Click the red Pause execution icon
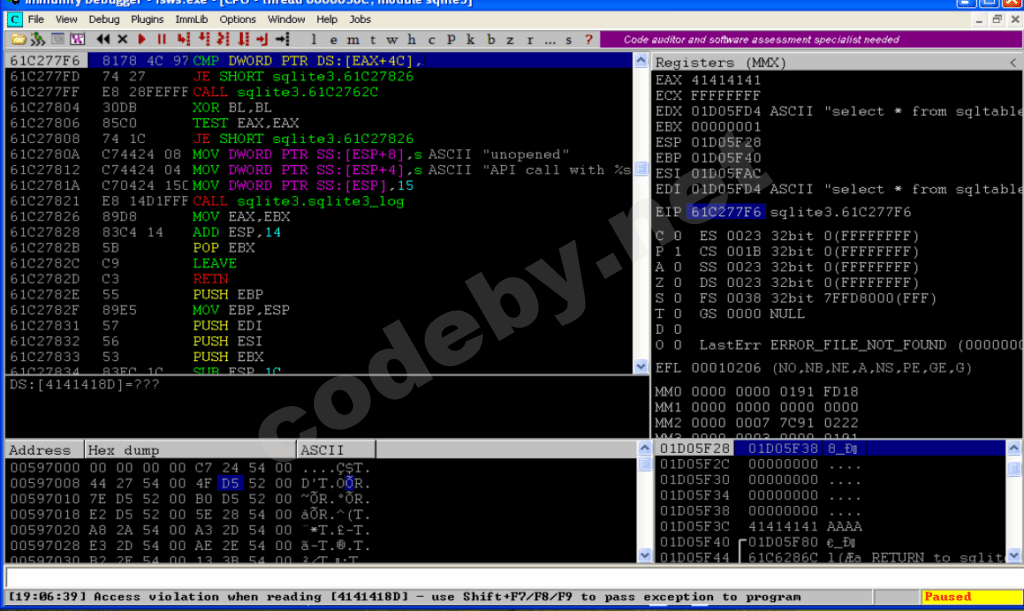The image size is (1024, 611). click(x=161, y=40)
